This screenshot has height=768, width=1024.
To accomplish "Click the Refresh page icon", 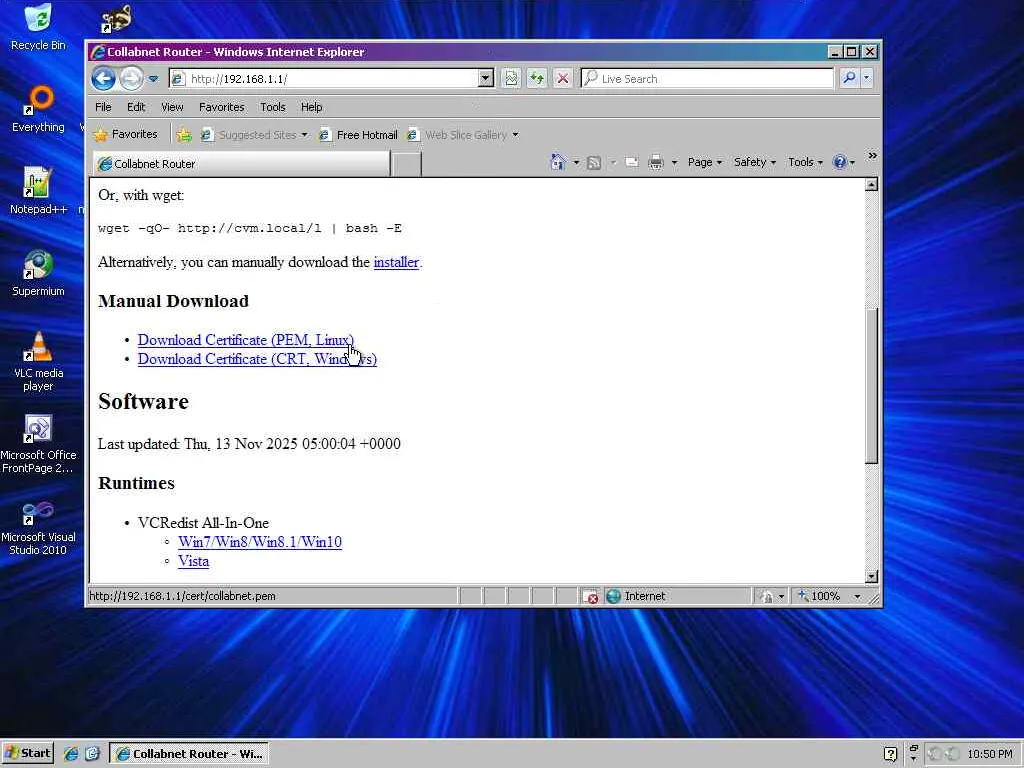I will point(537,78).
